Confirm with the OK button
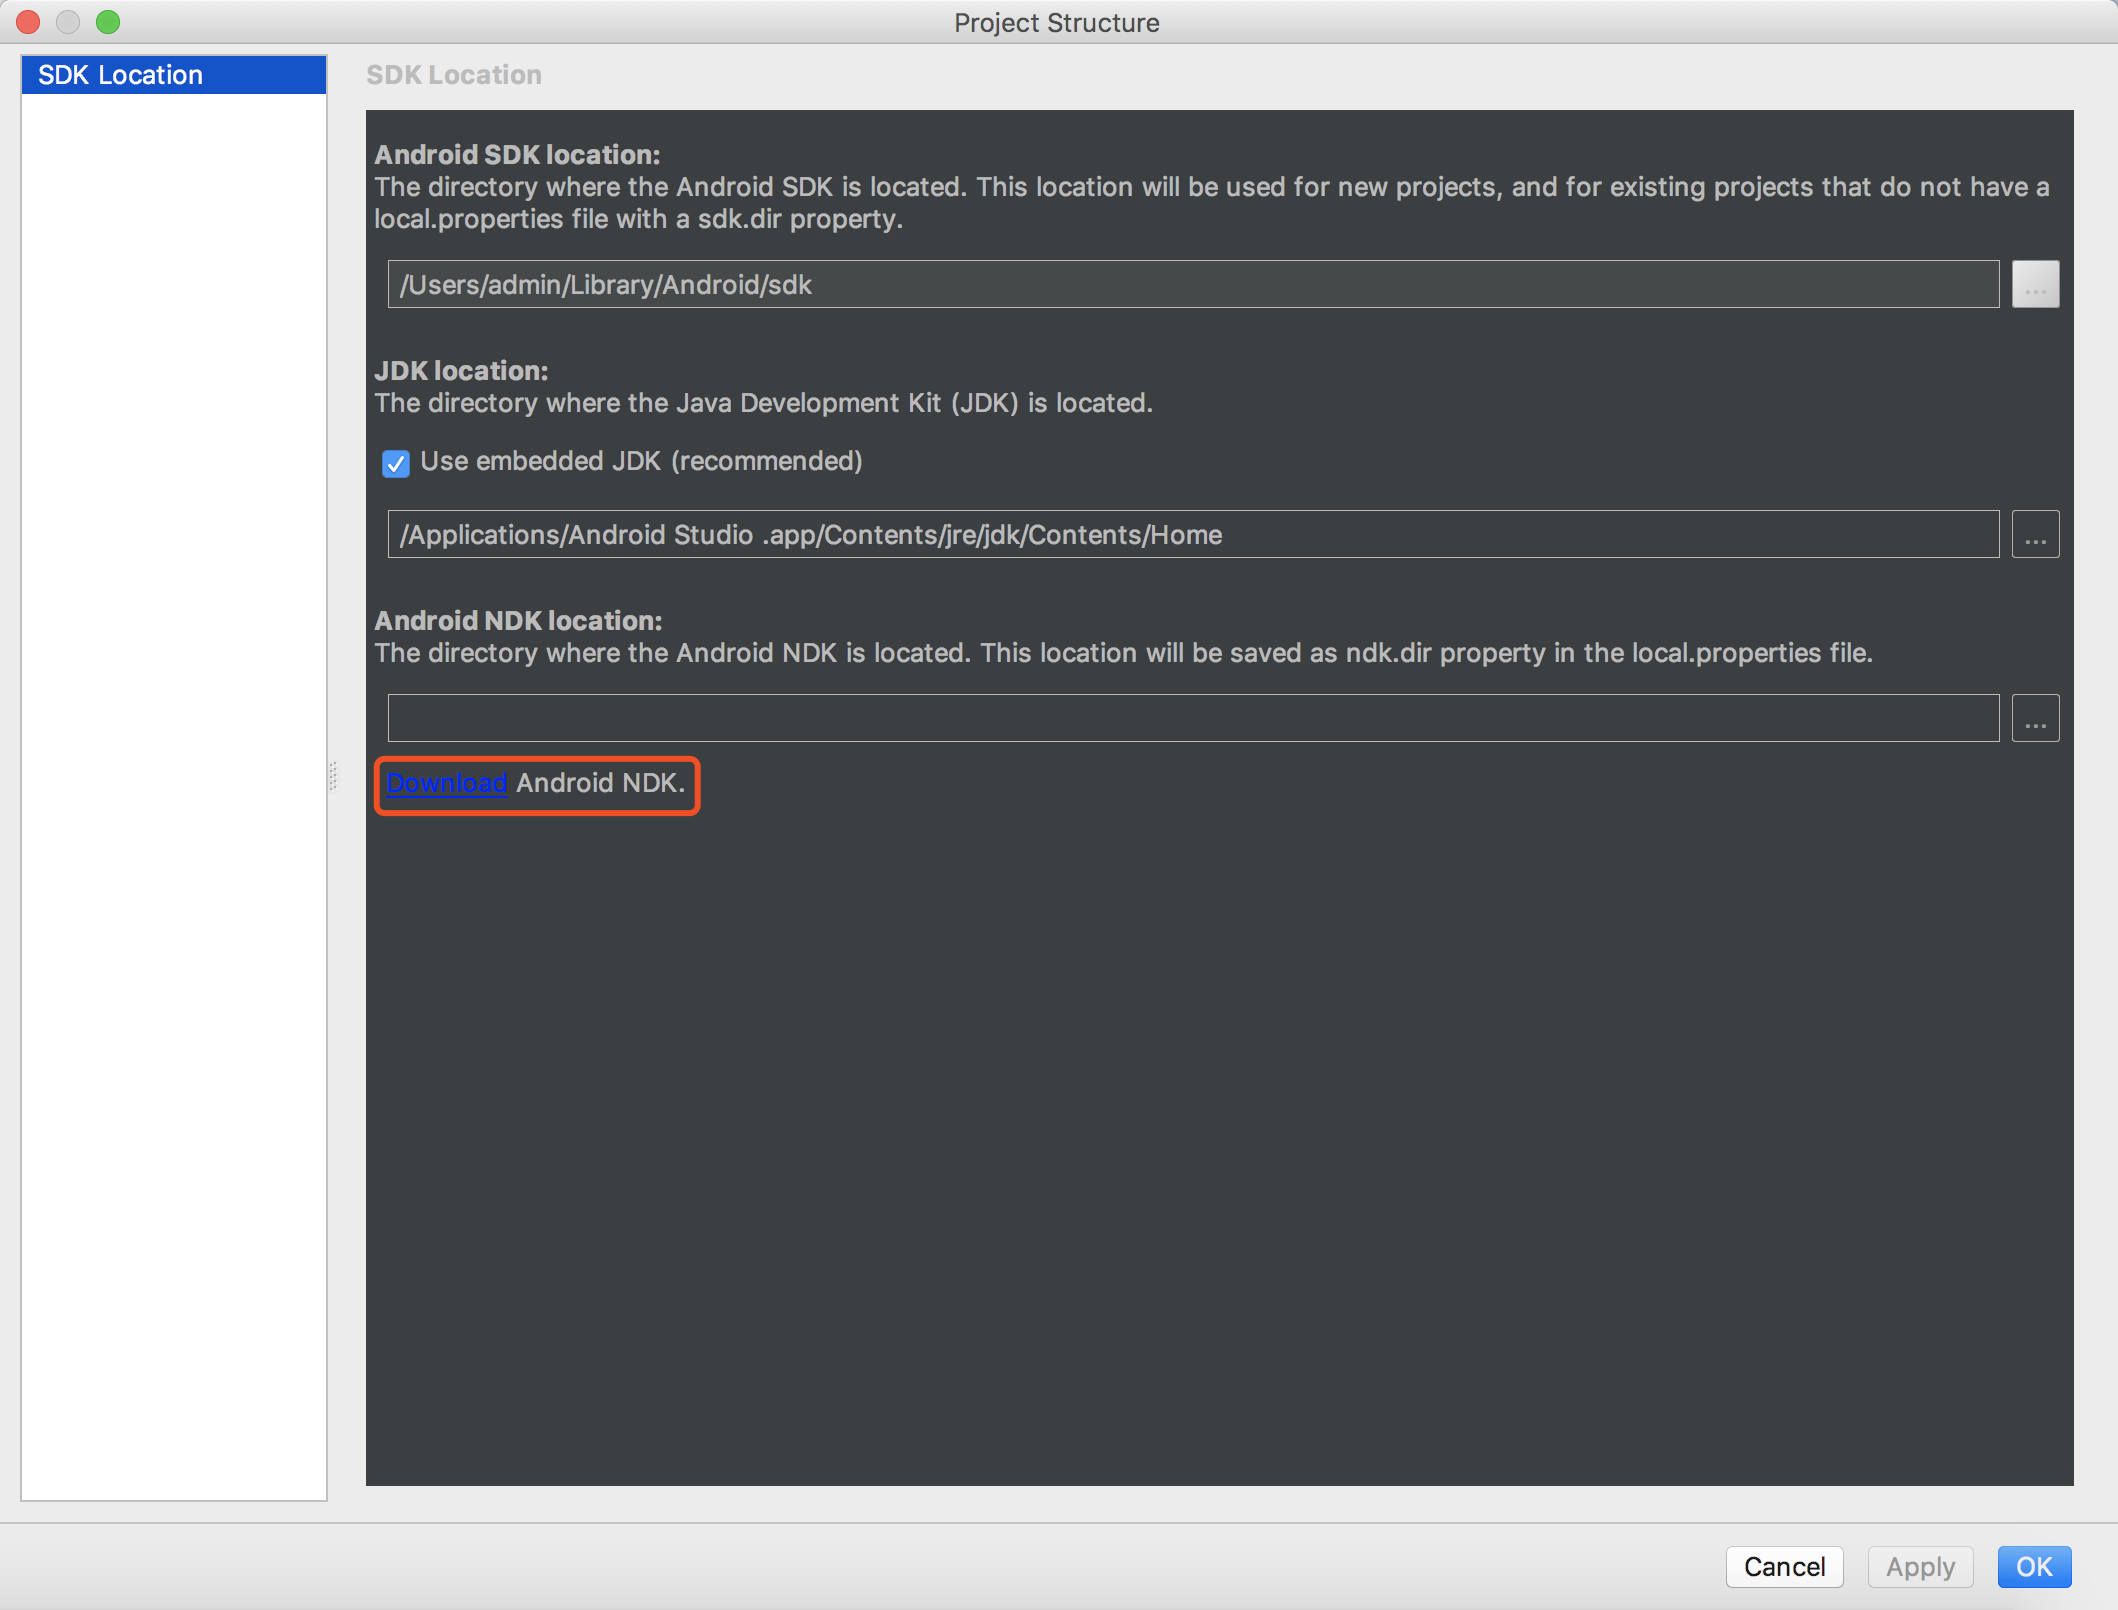The height and width of the screenshot is (1610, 2118). pyautogui.click(x=2034, y=1567)
